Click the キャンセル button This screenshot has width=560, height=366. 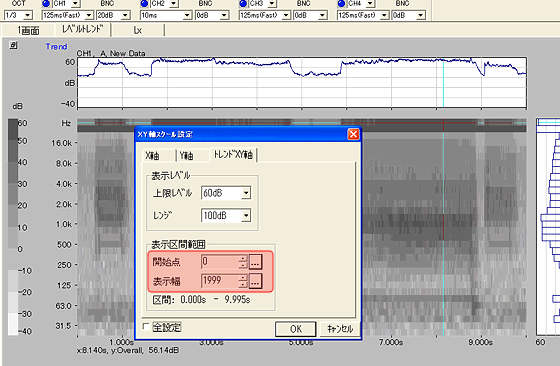(x=340, y=329)
